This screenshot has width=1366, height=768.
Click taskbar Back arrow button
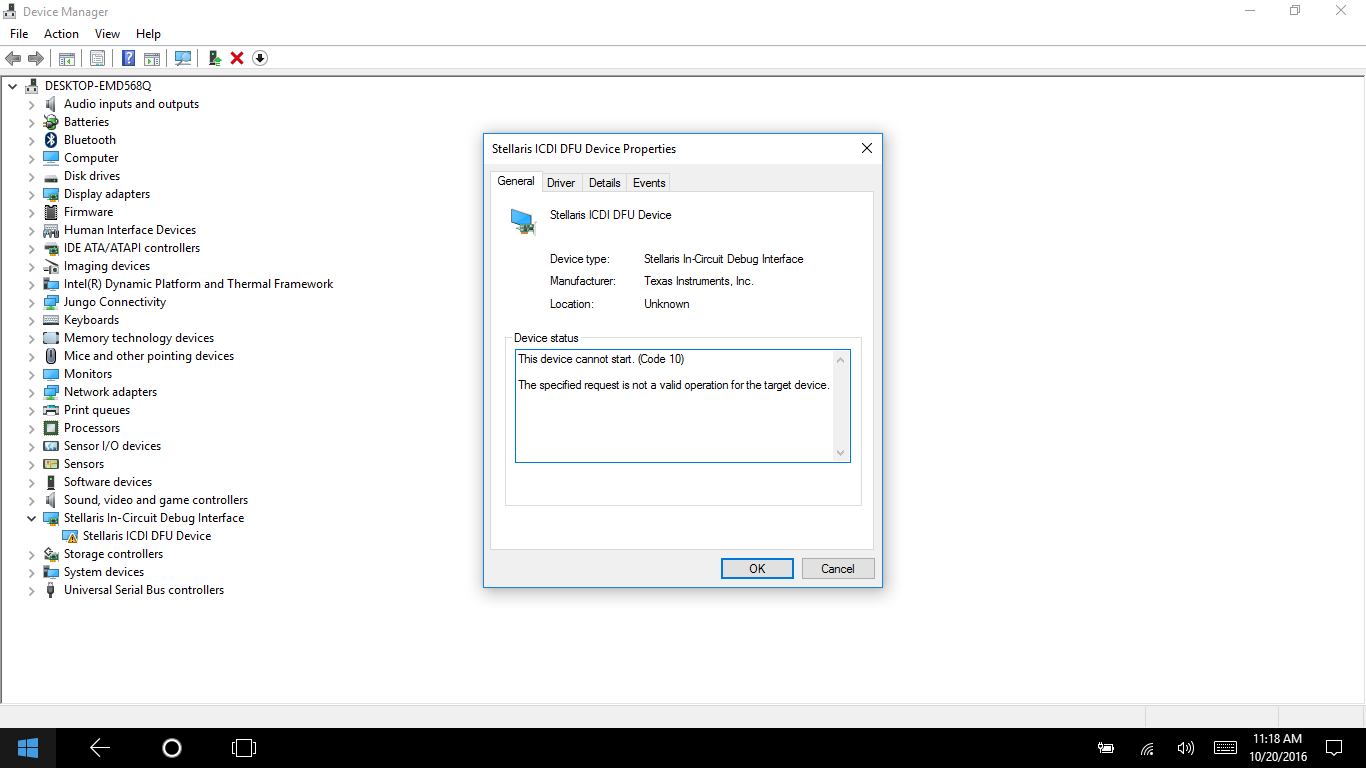99,747
